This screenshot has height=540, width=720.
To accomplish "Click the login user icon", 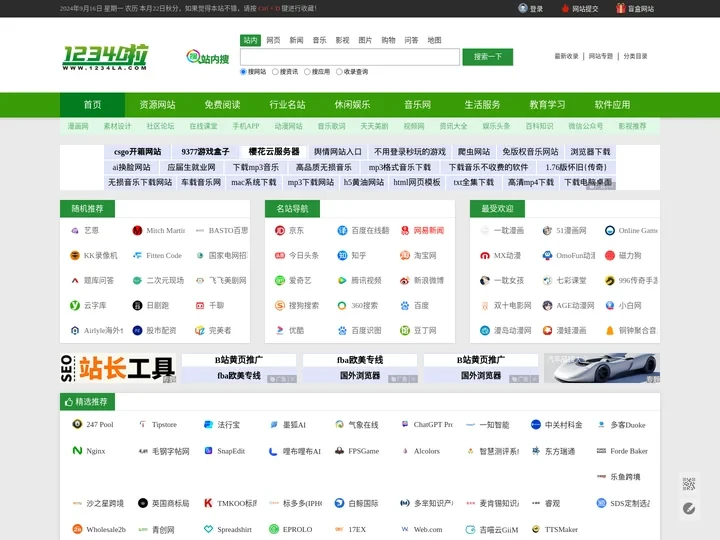I will pyautogui.click(x=523, y=8).
